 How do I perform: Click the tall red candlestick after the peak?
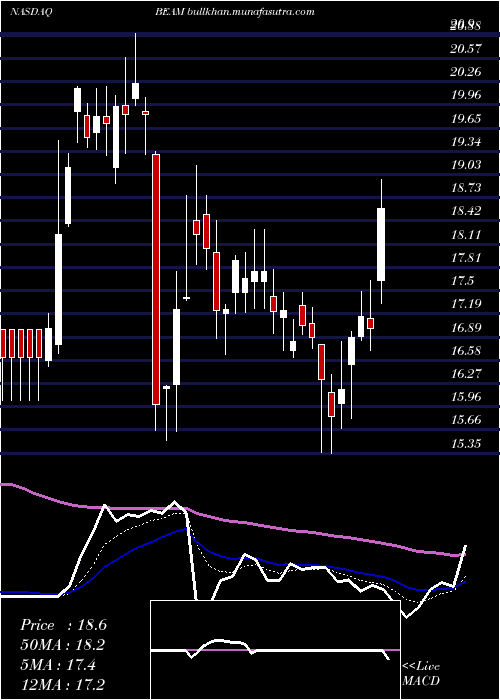[x=156, y=279]
